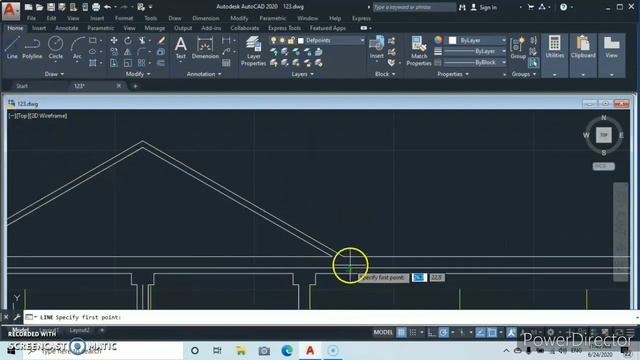Expand the Properties panel
Viewport: 640px width, 360px height.
point(453,74)
